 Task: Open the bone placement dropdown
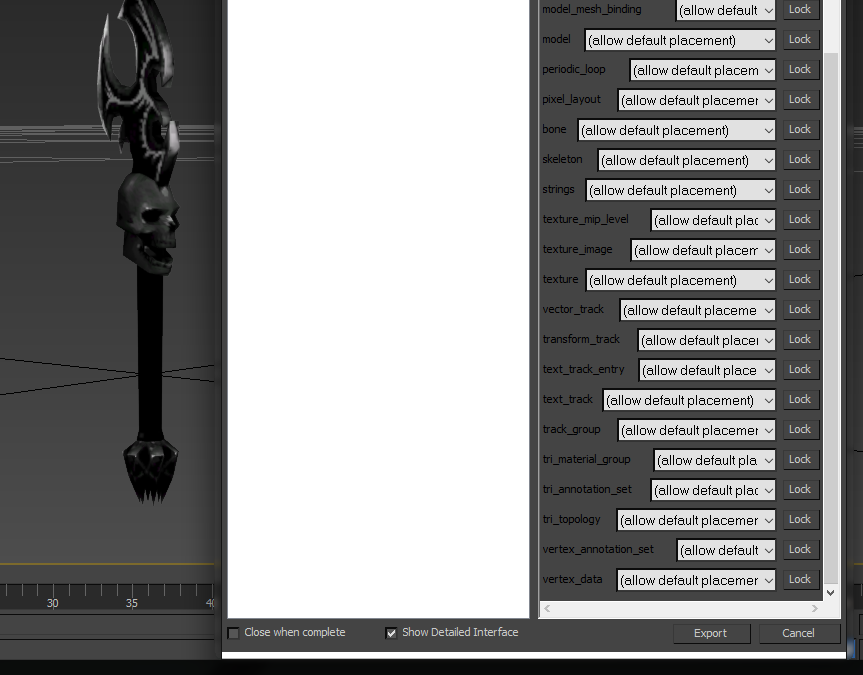coord(677,130)
